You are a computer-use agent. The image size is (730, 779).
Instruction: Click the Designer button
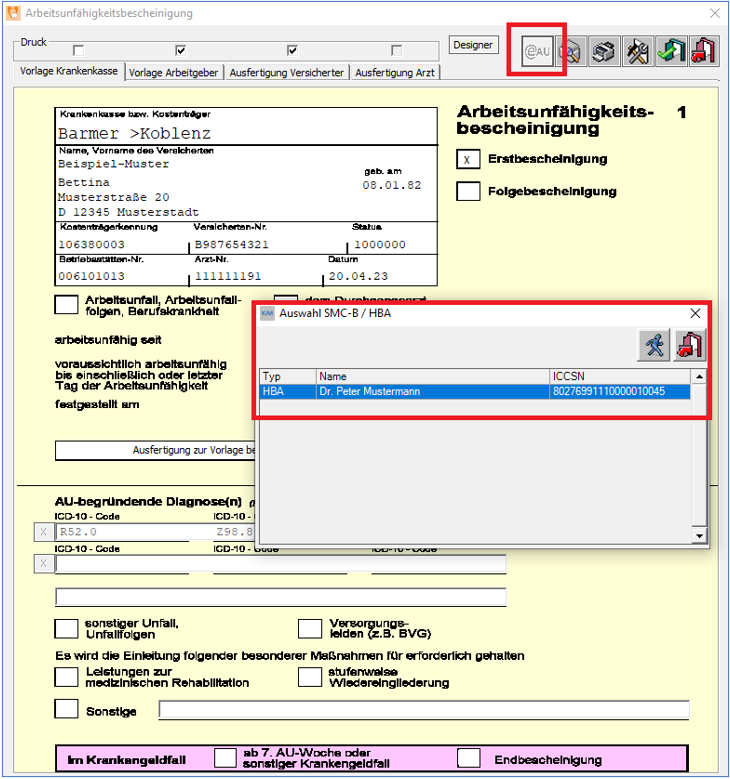pos(473,45)
